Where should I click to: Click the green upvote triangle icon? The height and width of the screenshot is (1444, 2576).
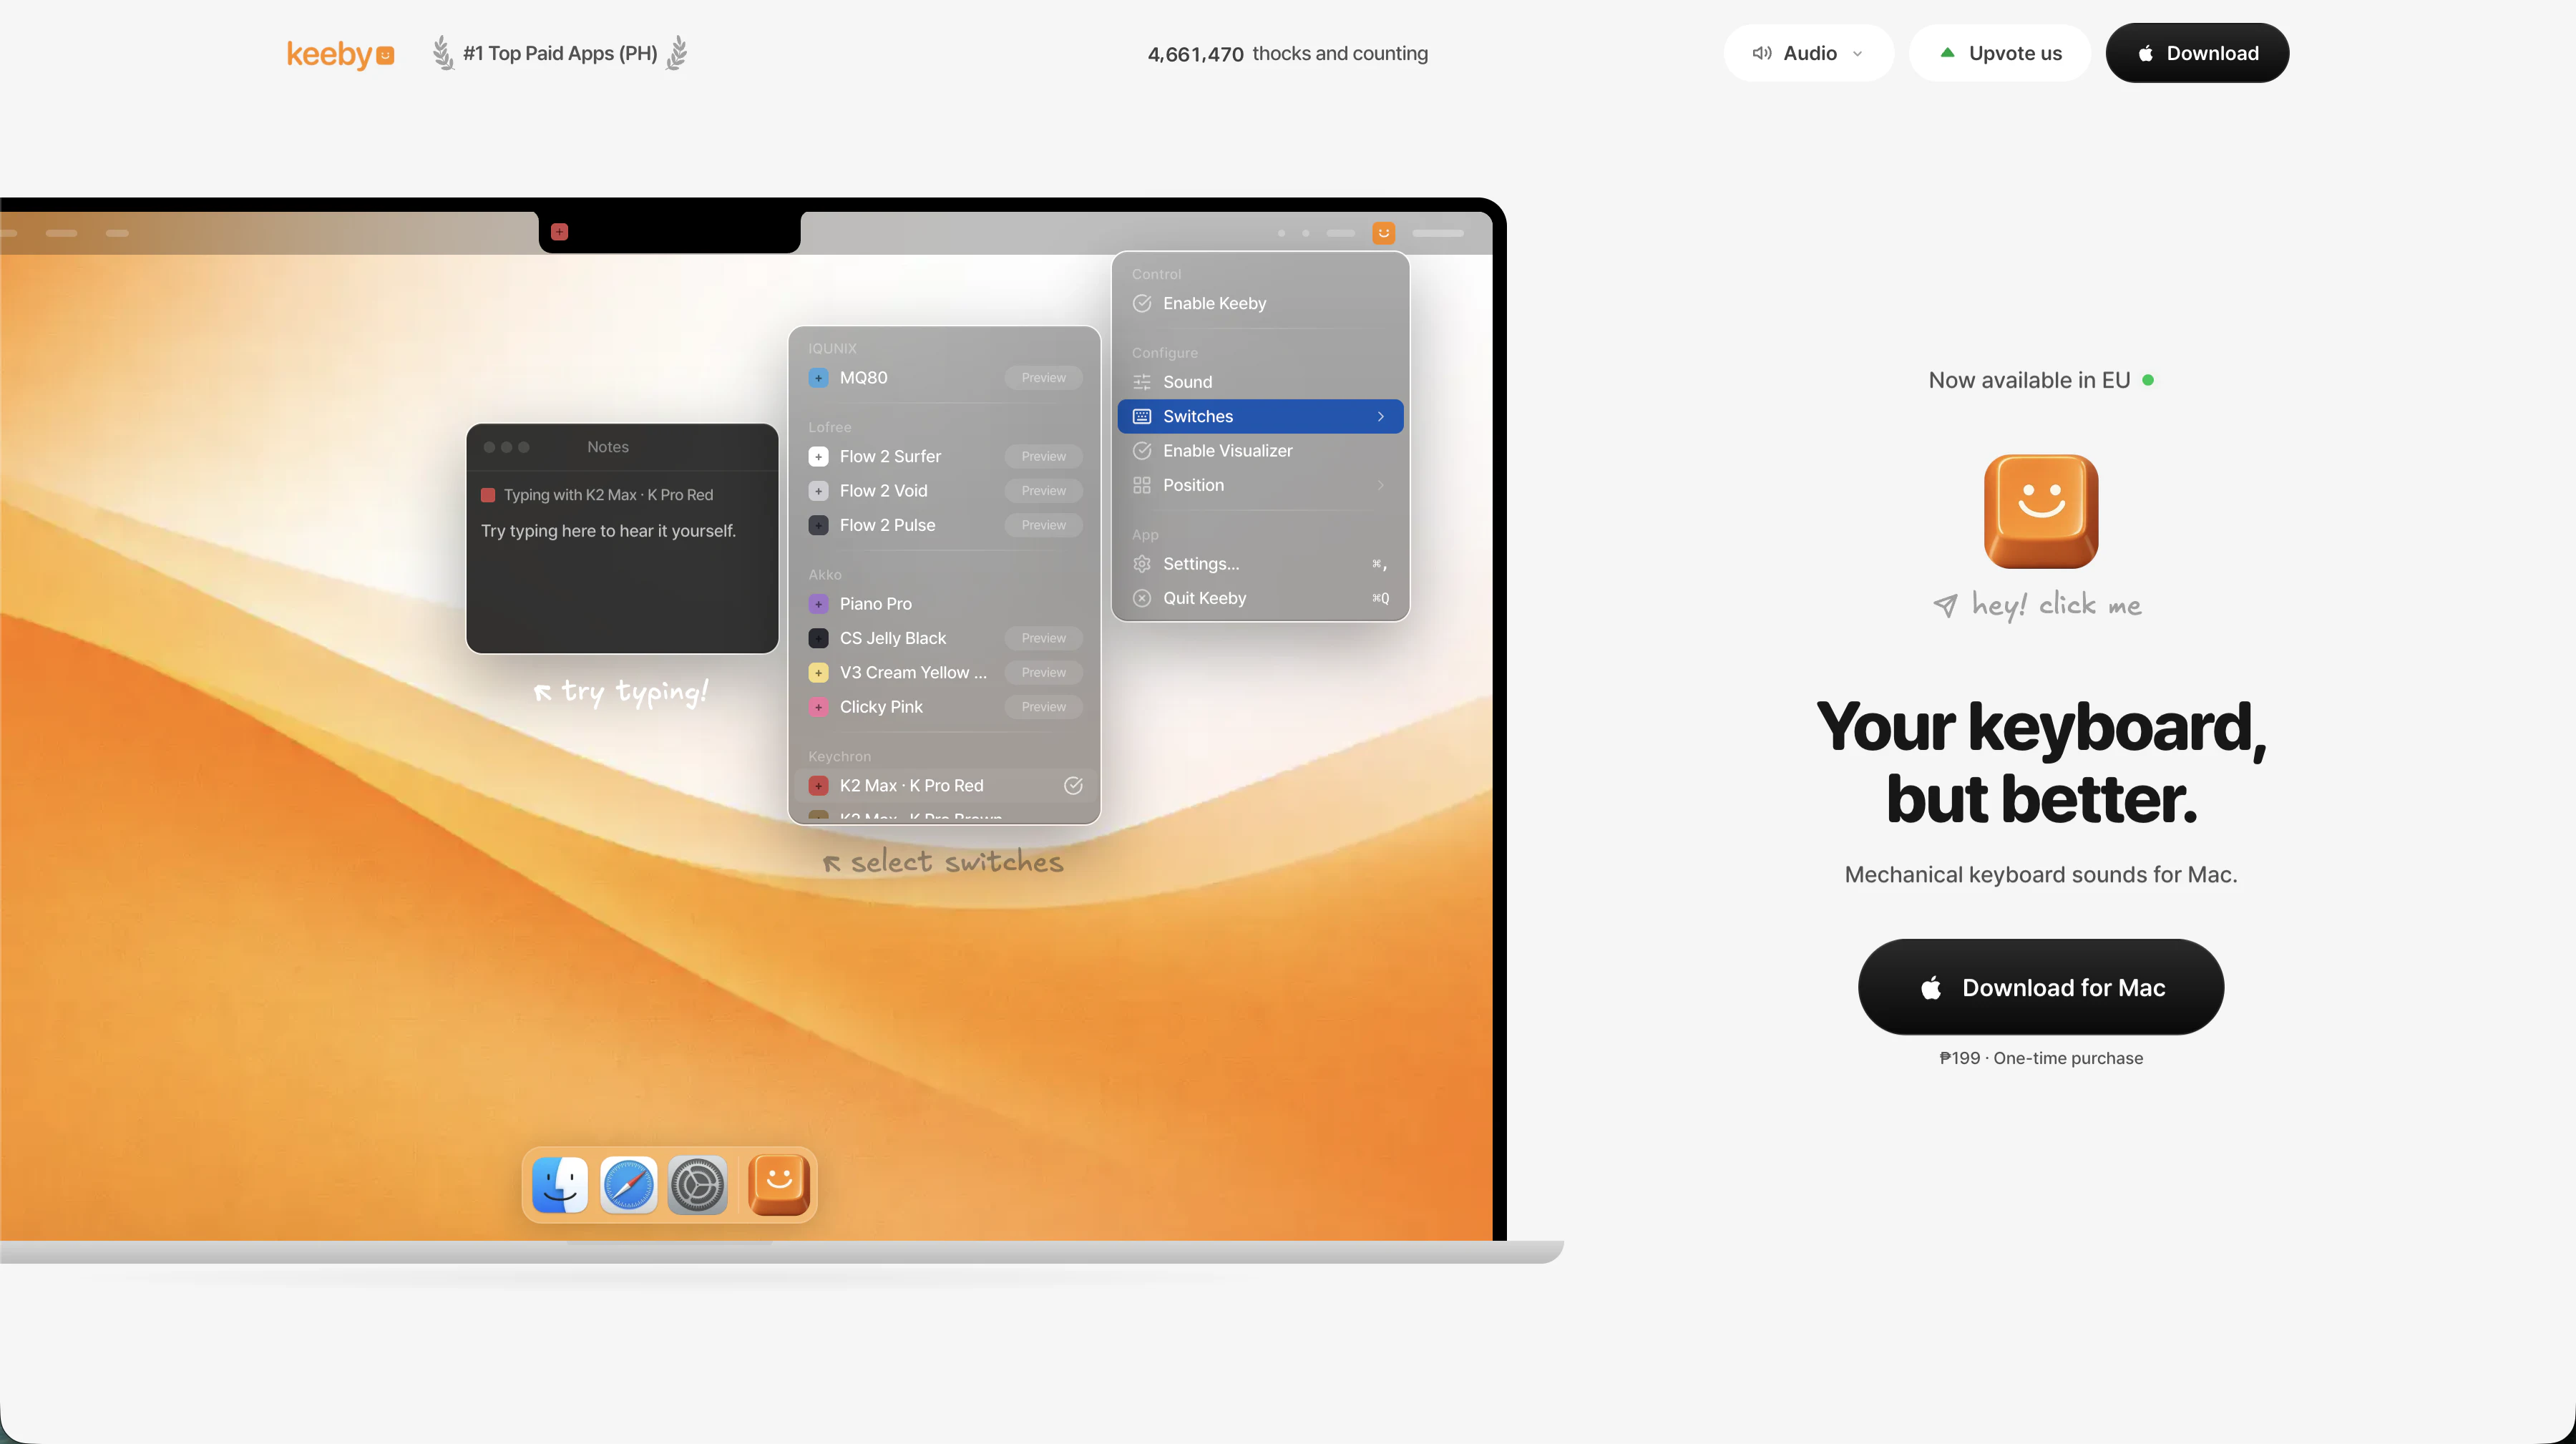(x=1947, y=53)
